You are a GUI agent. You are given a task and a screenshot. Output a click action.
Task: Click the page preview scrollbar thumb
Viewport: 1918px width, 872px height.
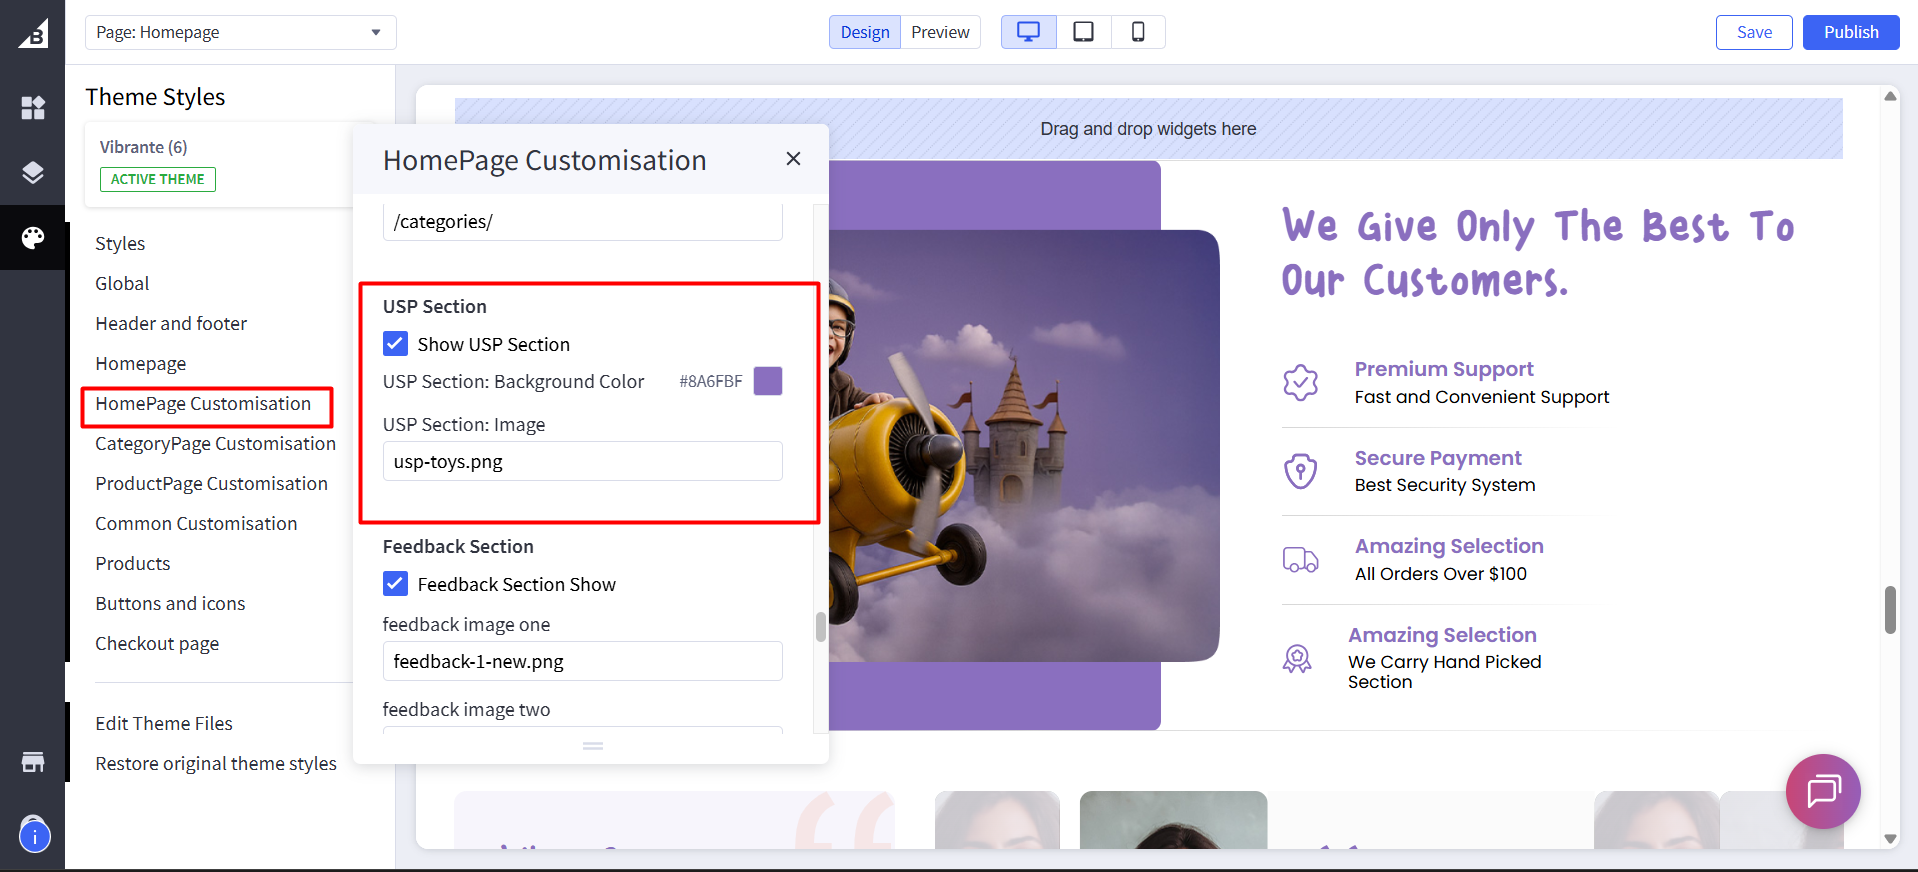1890,610
